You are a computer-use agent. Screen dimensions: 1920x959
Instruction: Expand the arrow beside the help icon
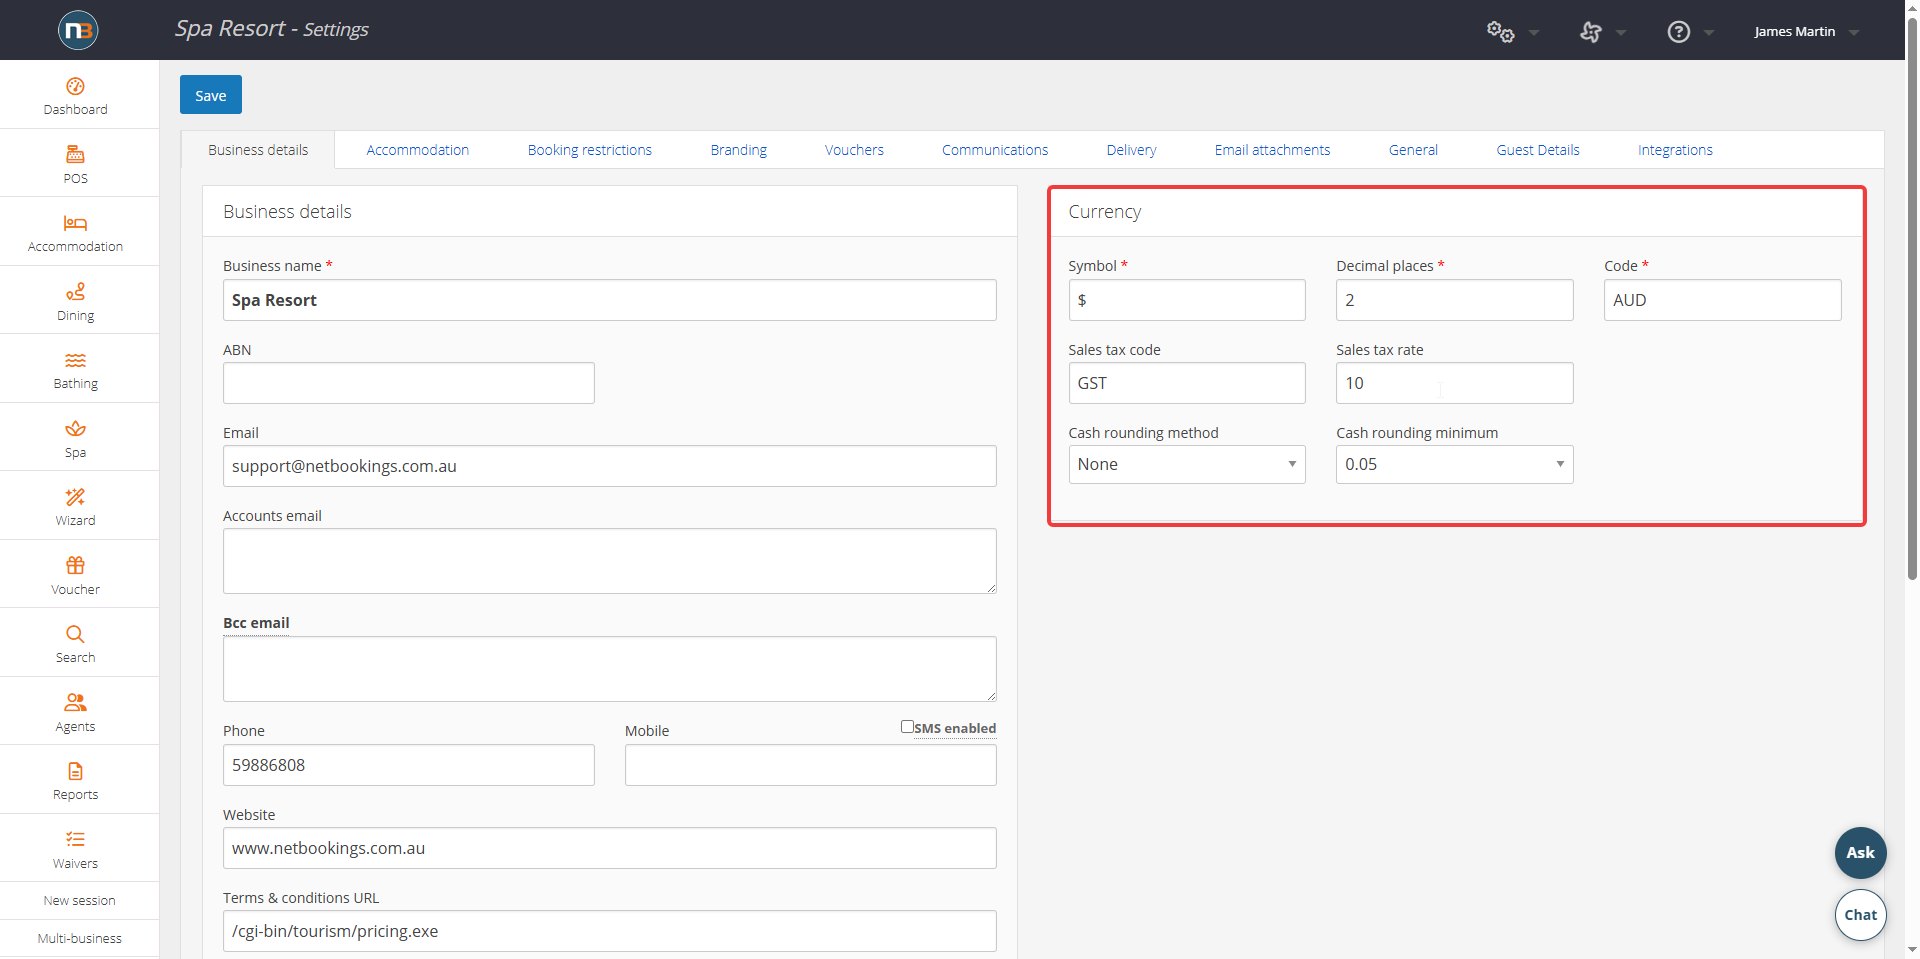pos(1709,33)
